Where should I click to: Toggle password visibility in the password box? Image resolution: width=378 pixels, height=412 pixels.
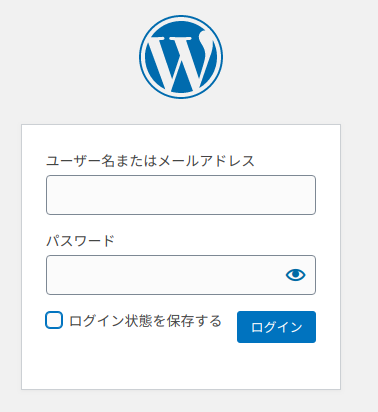(295, 275)
